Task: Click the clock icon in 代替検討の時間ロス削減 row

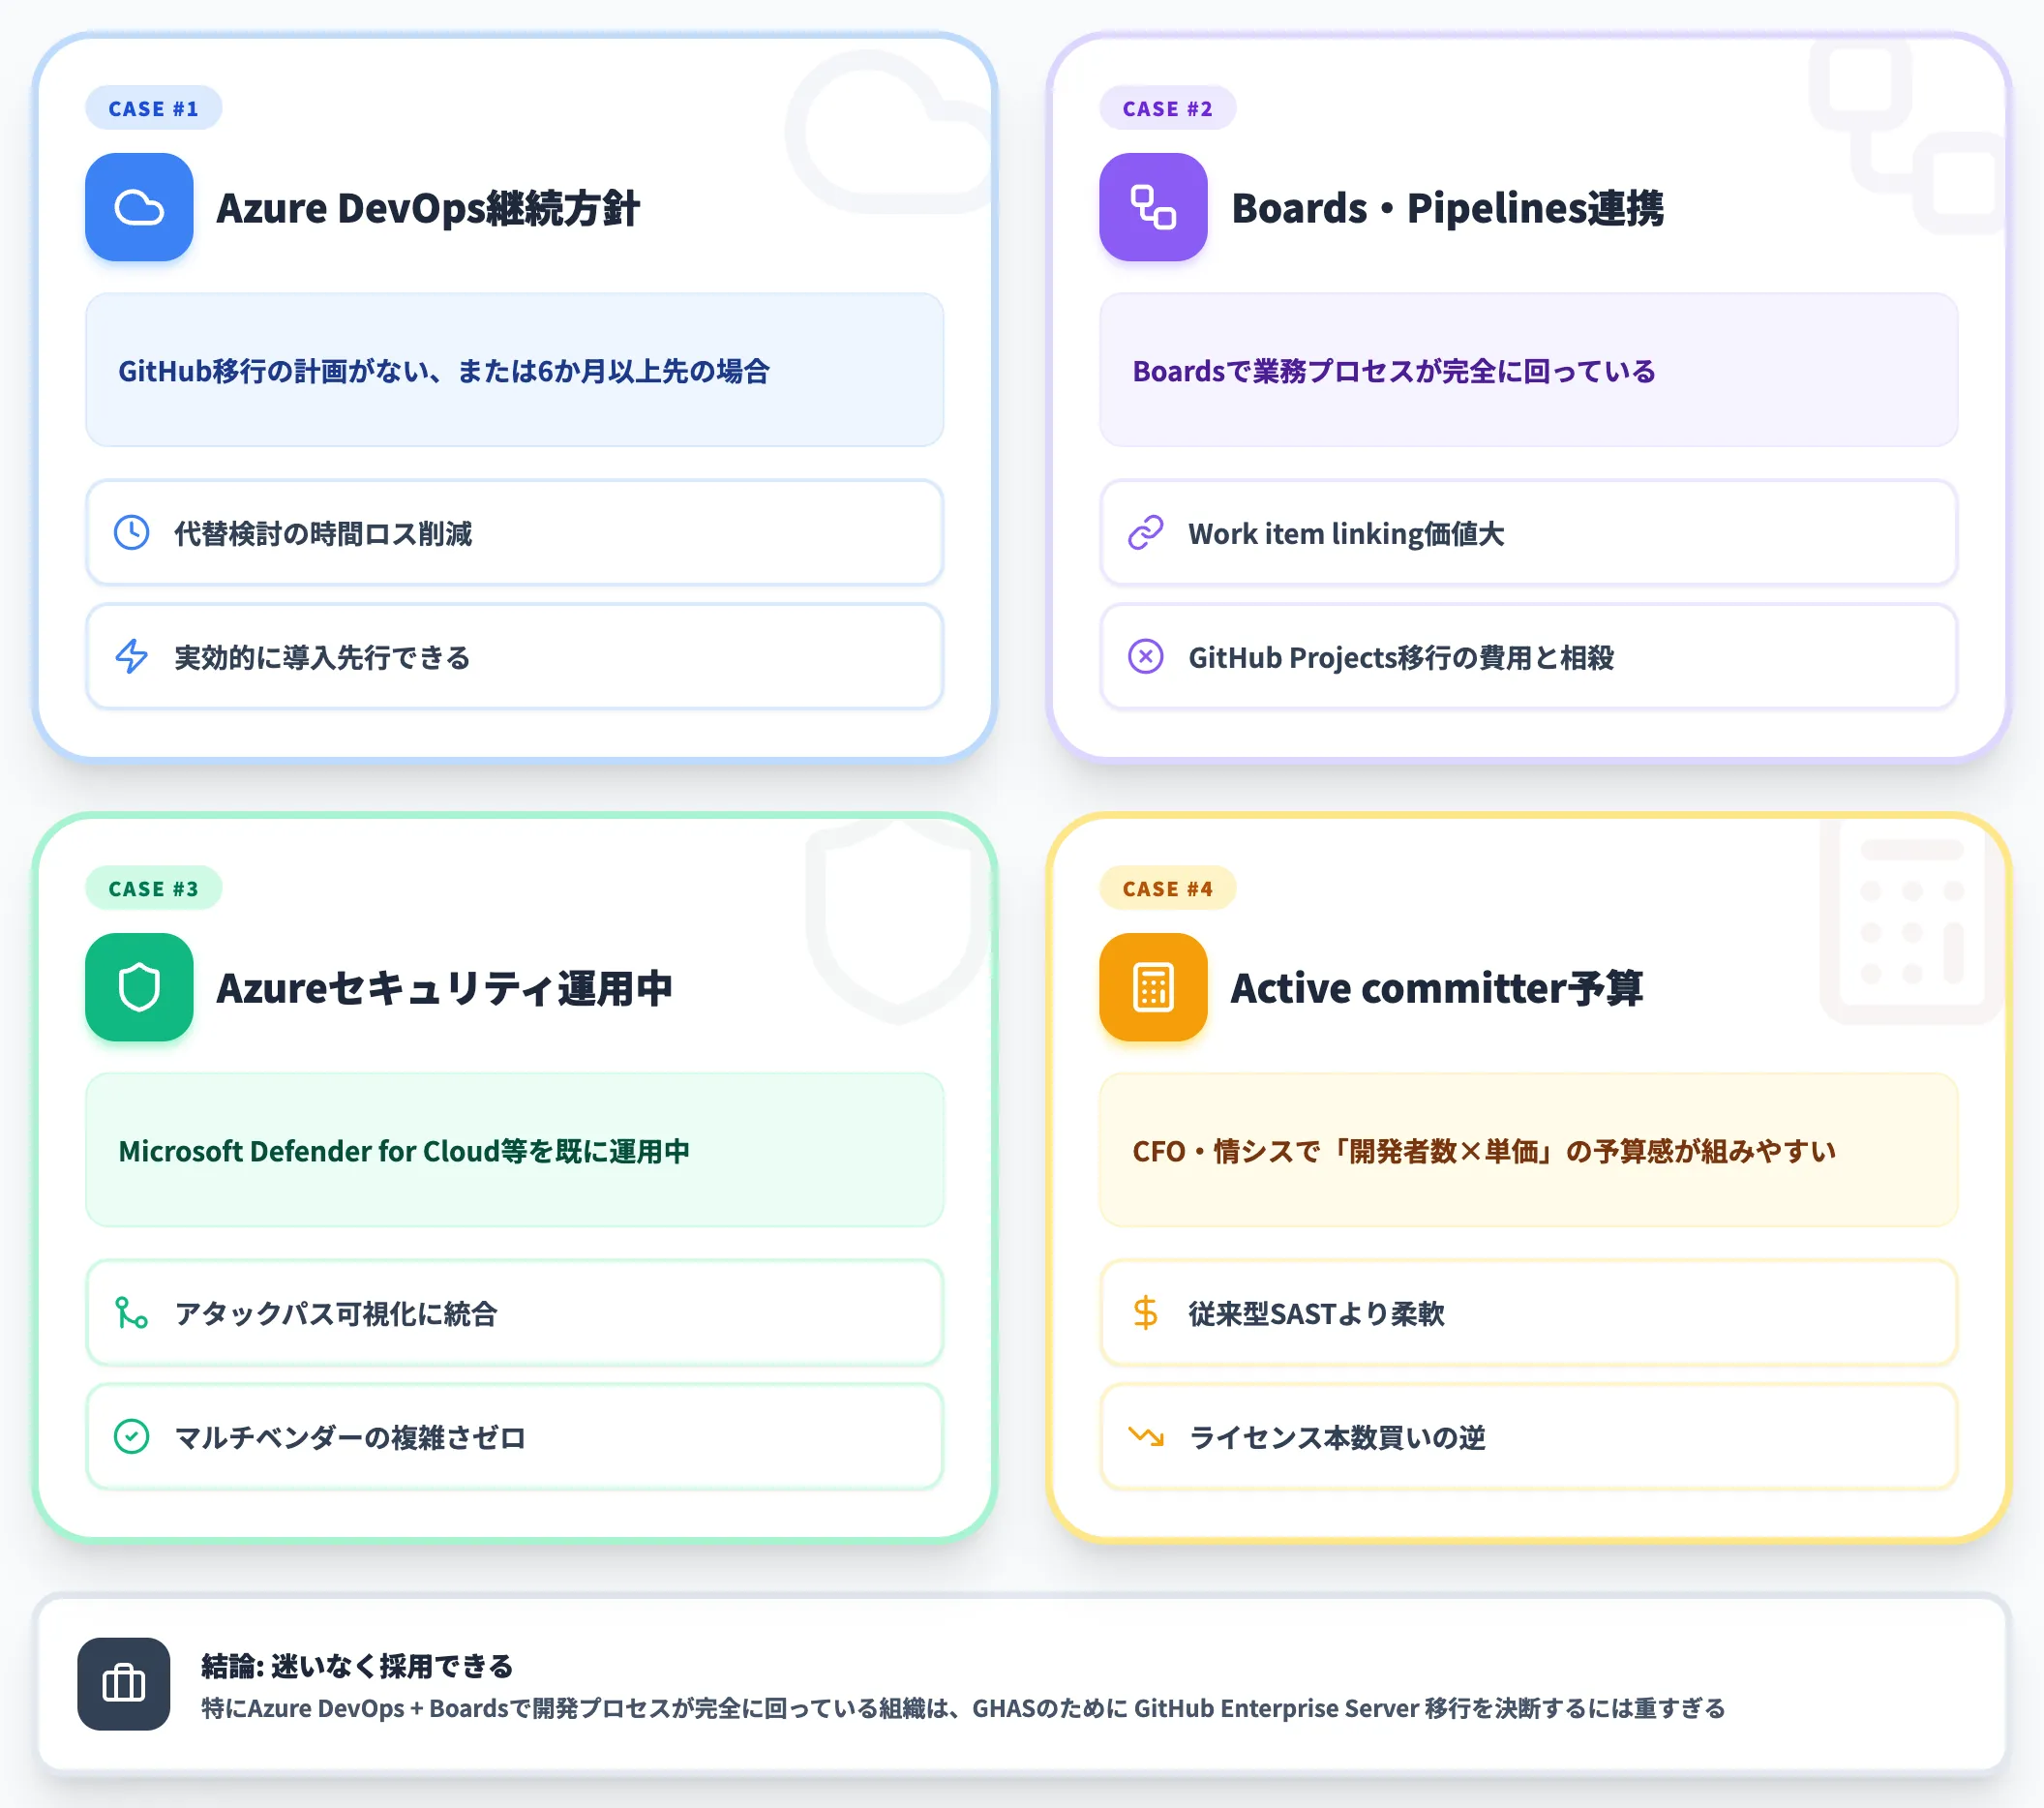Action: pos(132,533)
